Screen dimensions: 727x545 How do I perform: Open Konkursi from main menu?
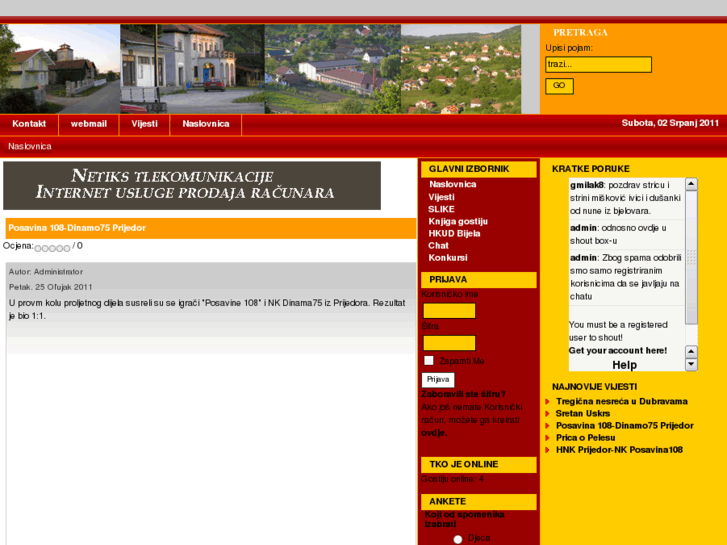(x=448, y=257)
